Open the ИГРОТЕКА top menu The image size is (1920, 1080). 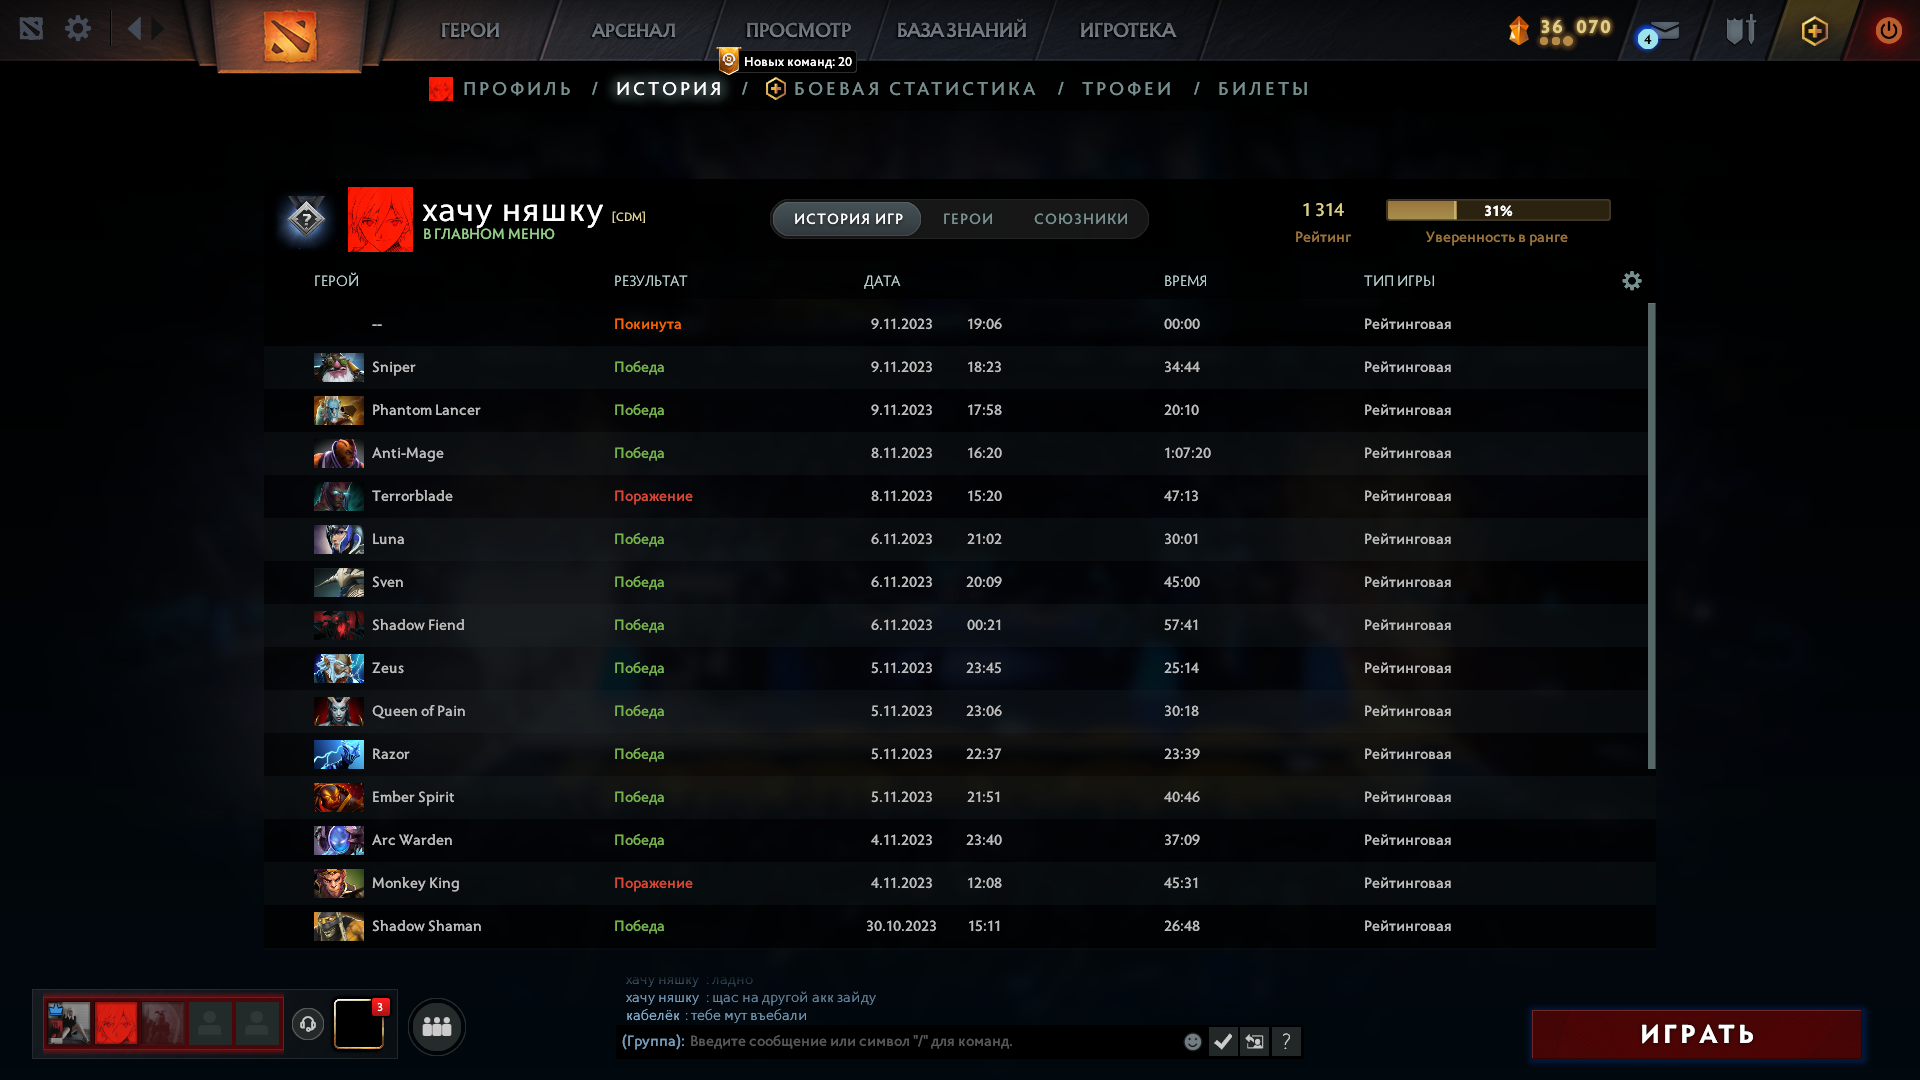(x=1128, y=30)
